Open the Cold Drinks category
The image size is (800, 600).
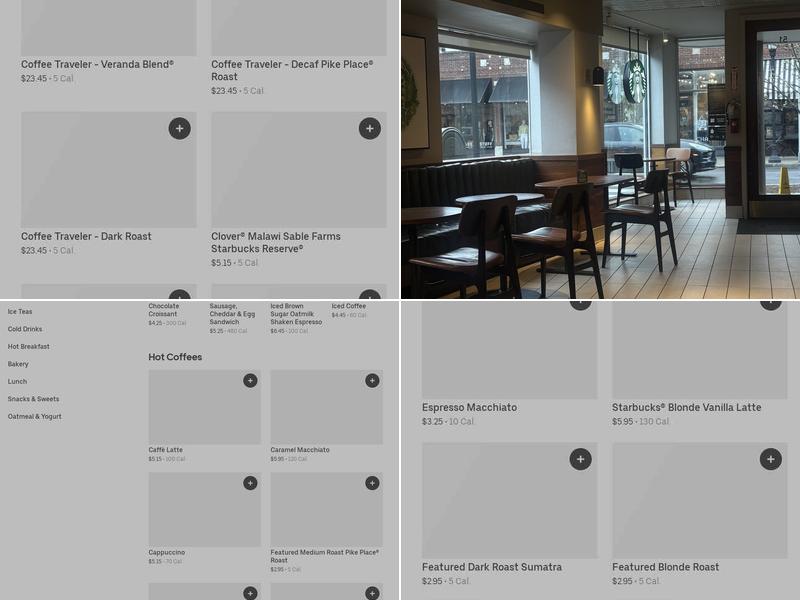click(x=25, y=329)
